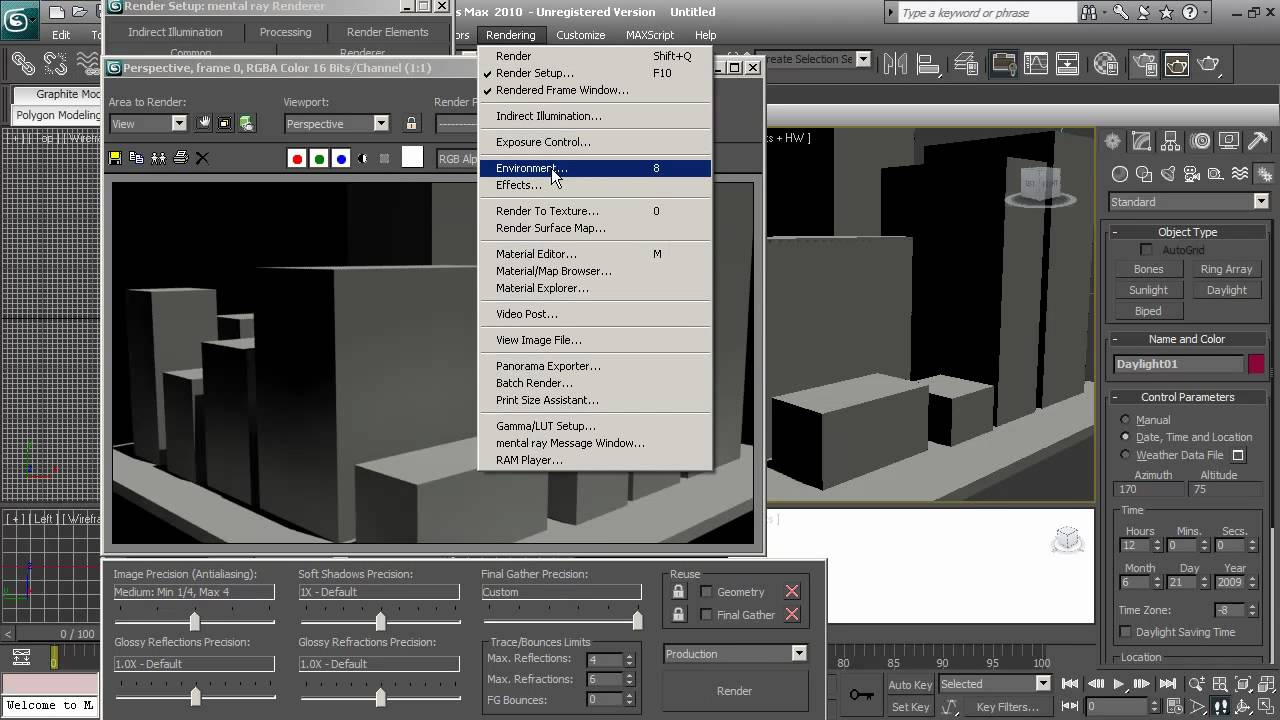Collapse the Object Type rollout
The image size is (1280, 720).
click(1188, 232)
